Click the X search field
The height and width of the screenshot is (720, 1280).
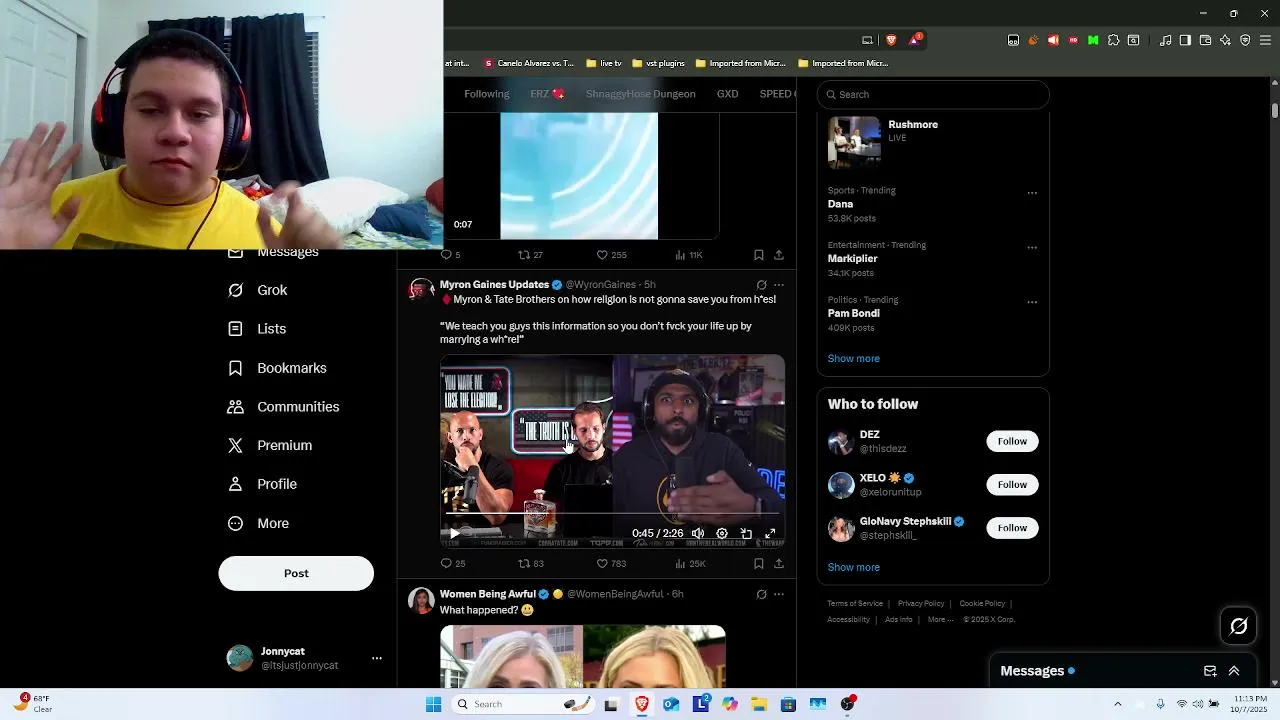(x=933, y=94)
